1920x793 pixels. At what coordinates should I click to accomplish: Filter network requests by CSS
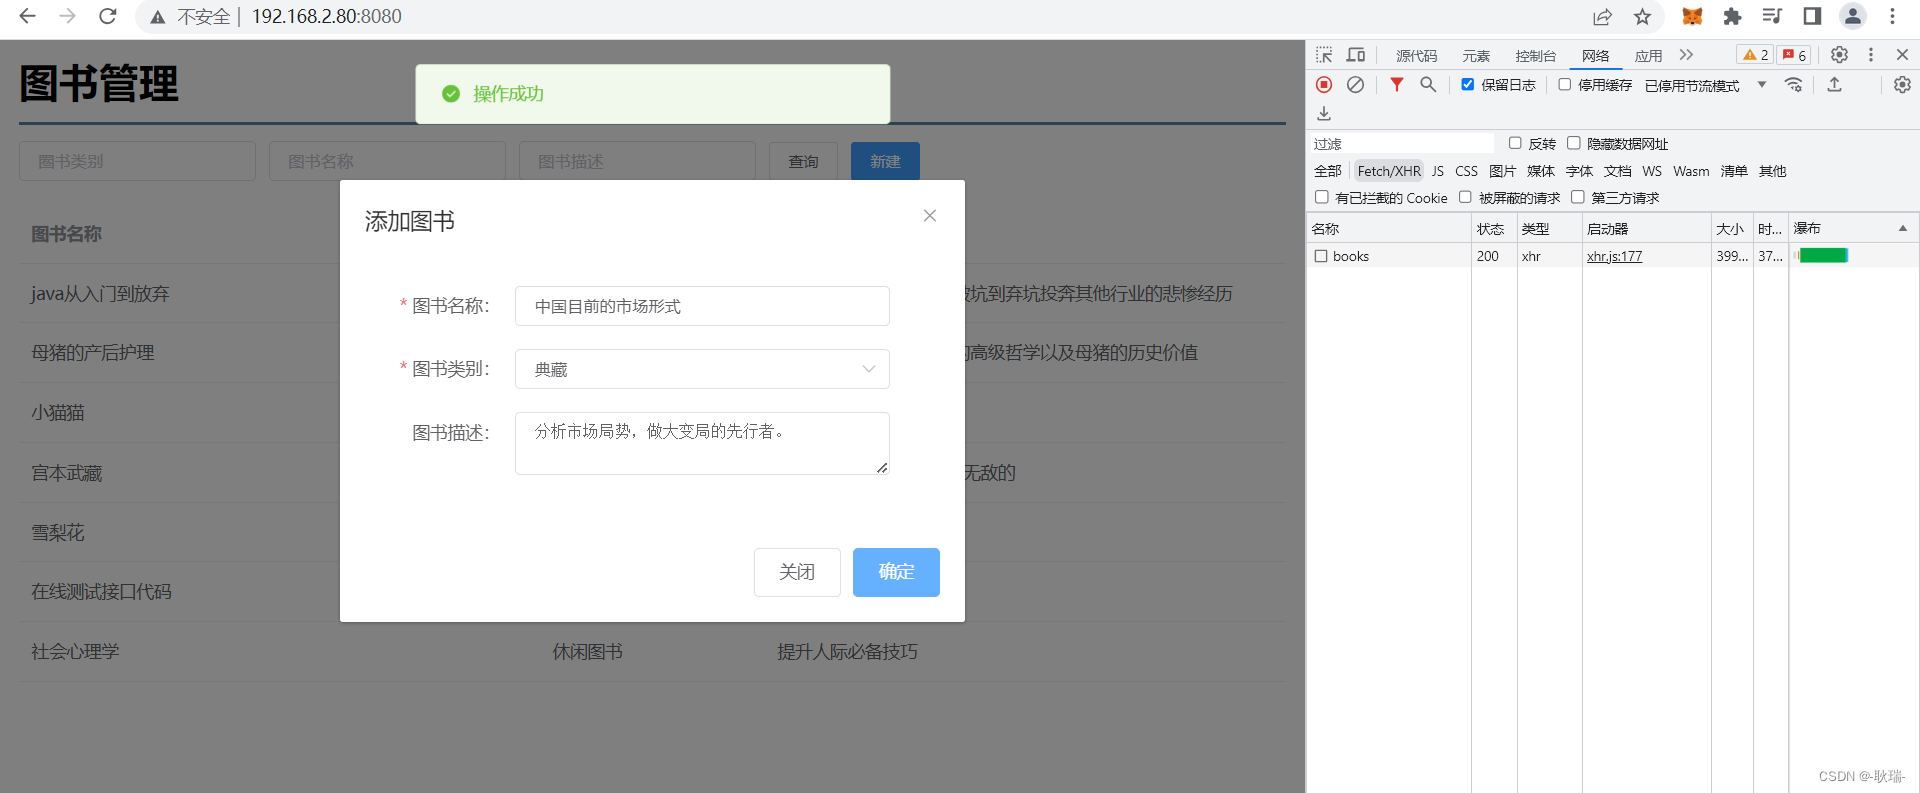(x=1466, y=171)
